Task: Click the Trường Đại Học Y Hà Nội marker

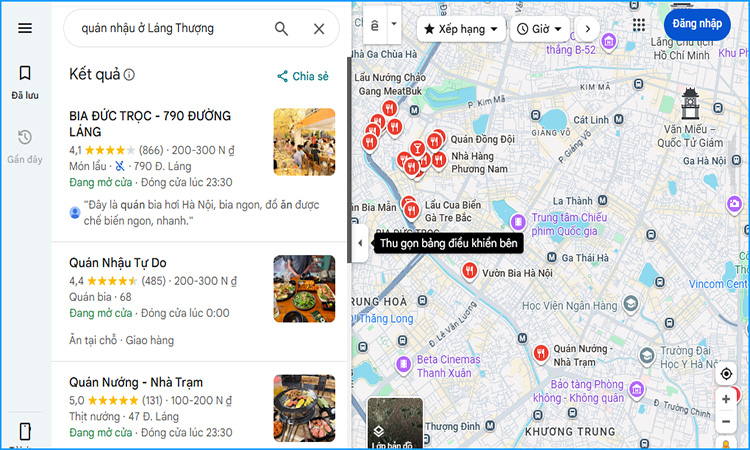Action: 647,356
